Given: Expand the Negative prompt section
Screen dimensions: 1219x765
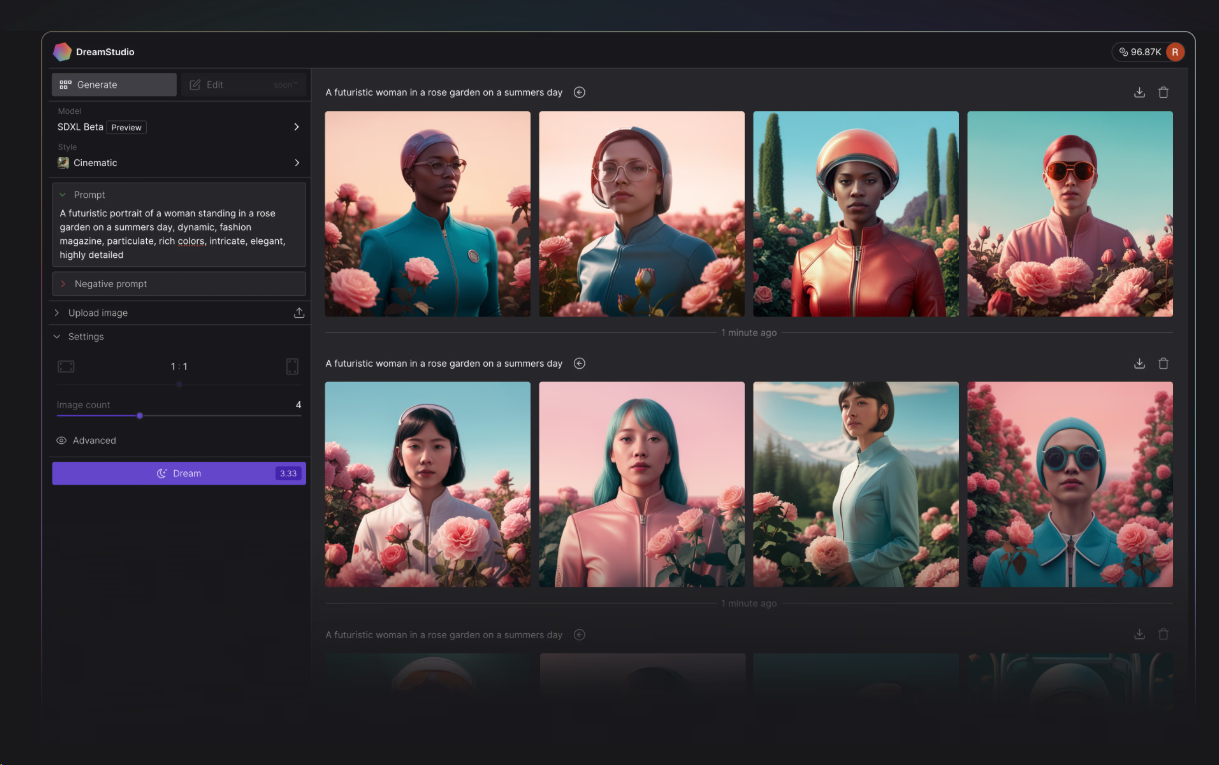Looking at the screenshot, I should (179, 284).
